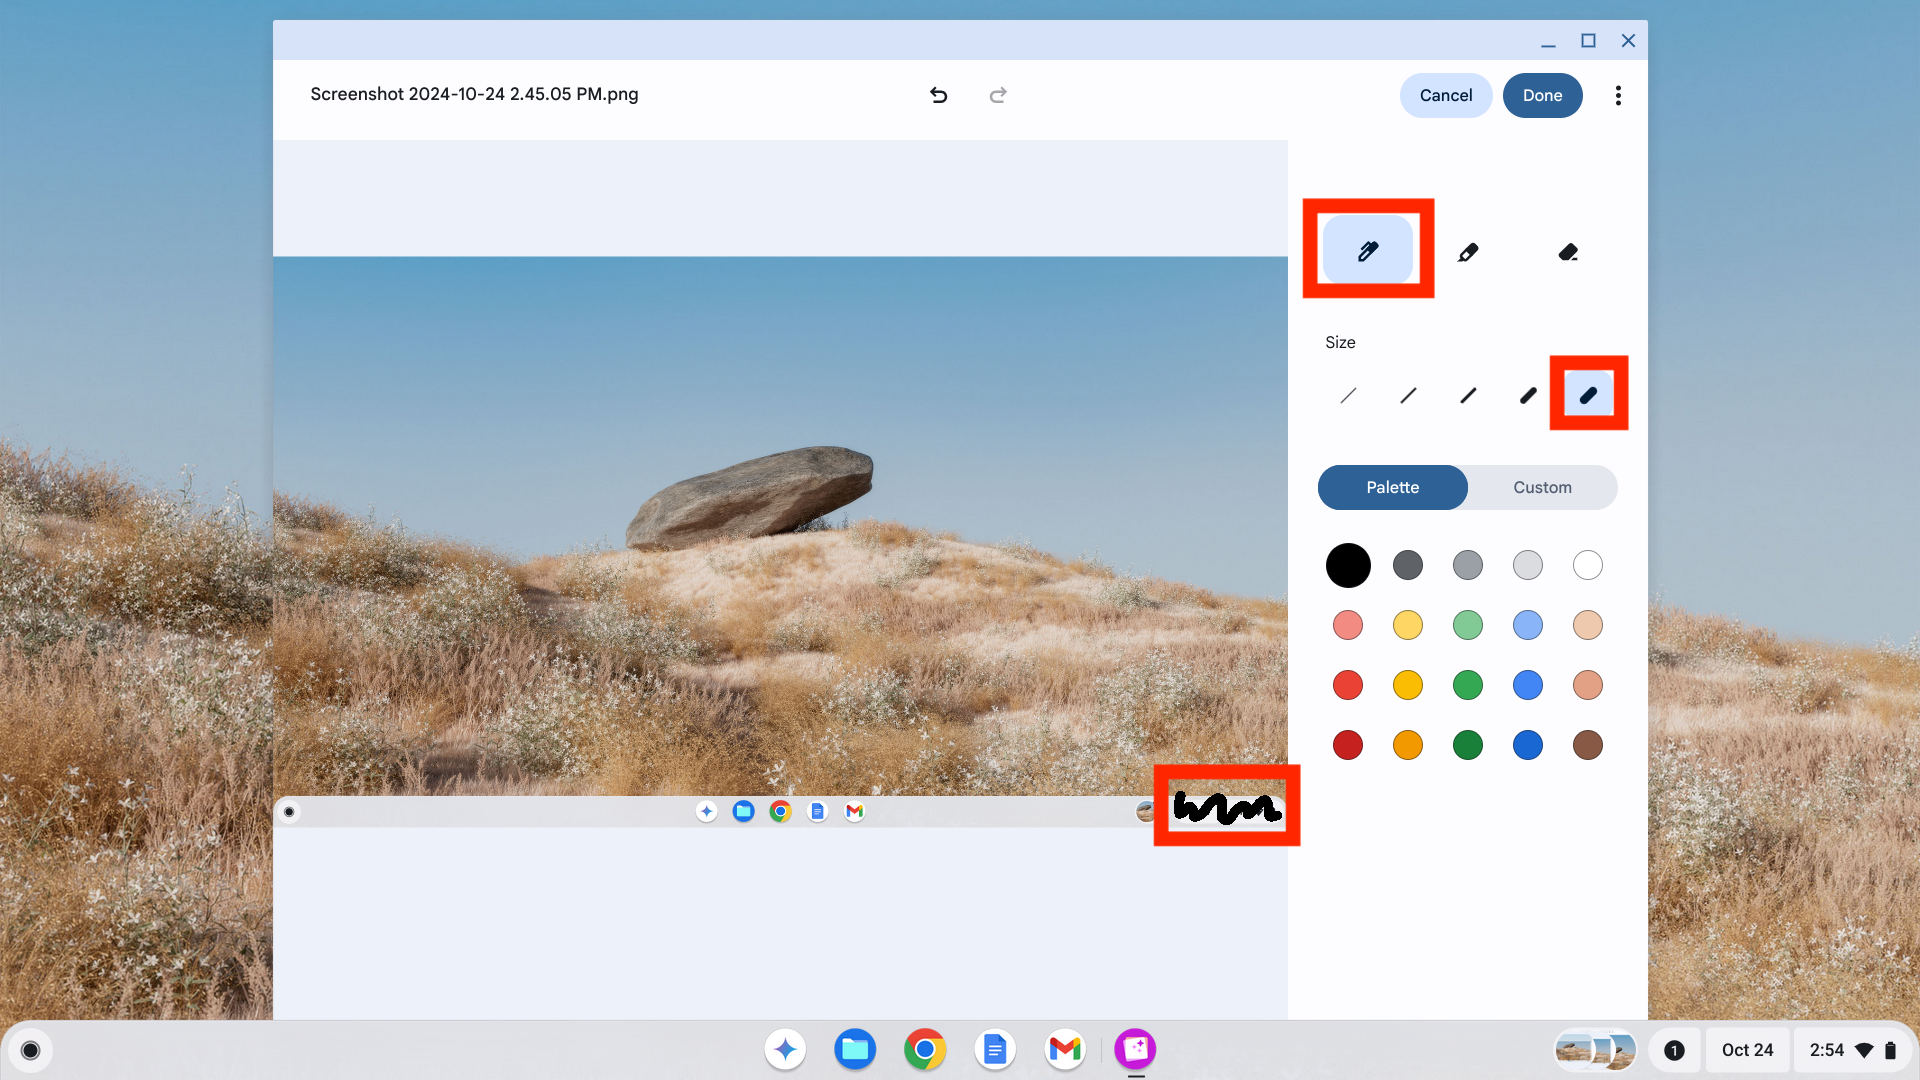
Task: Pick the medium green swatch
Action: 1468,685
